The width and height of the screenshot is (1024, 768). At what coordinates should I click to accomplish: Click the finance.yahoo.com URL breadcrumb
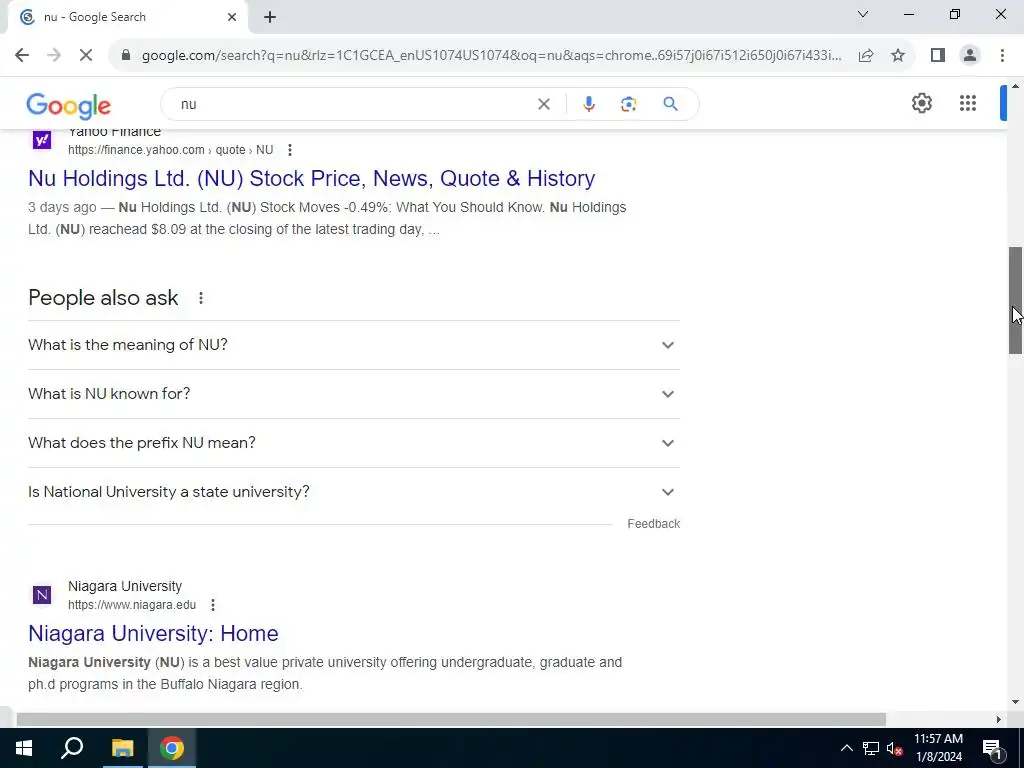coord(170,150)
